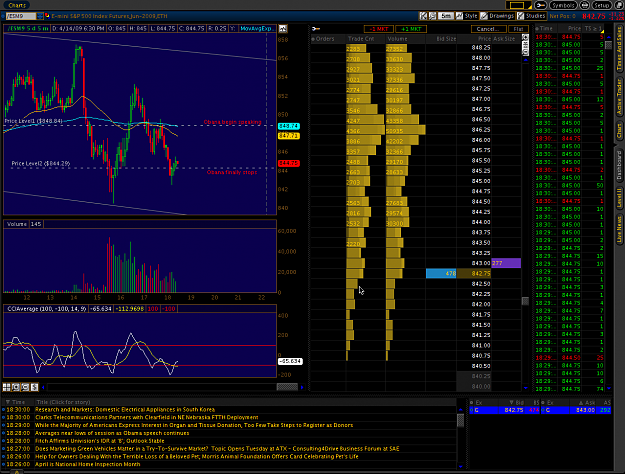Click the news list scroll-up arrow
This screenshot has width=625, height=474.
[x=461, y=409]
